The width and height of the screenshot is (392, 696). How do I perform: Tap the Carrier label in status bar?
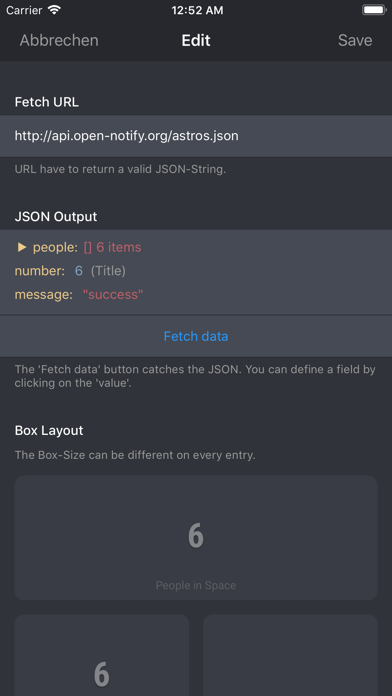pyautogui.click(x=24, y=10)
